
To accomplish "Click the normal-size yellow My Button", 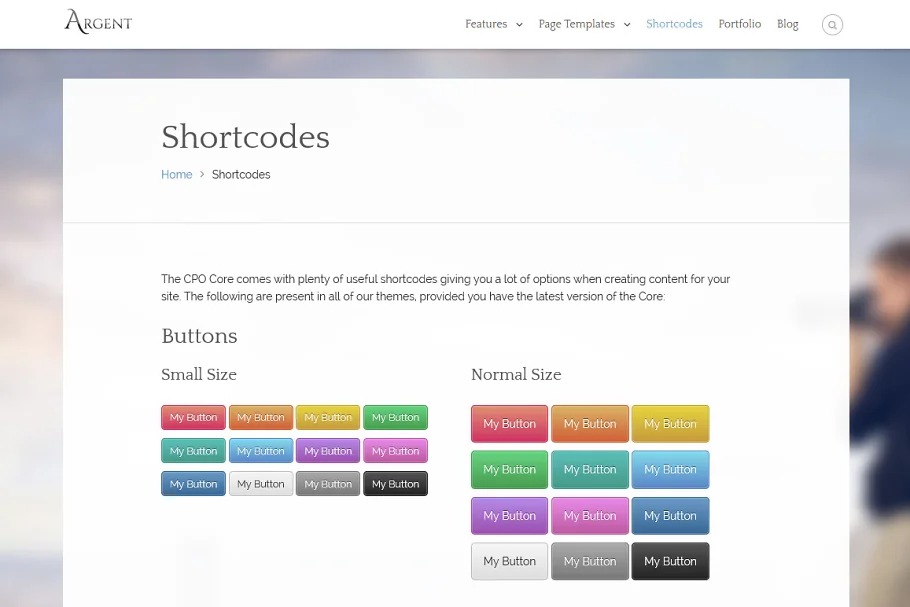I will point(670,424).
